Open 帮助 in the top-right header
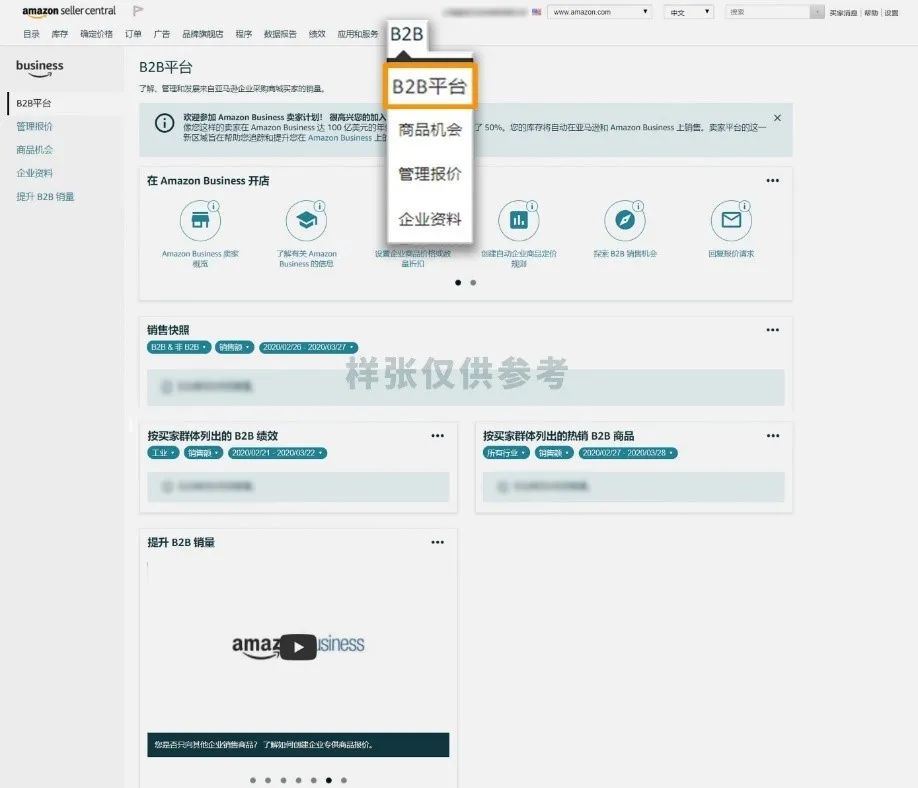The height and width of the screenshot is (788, 918). 871,13
